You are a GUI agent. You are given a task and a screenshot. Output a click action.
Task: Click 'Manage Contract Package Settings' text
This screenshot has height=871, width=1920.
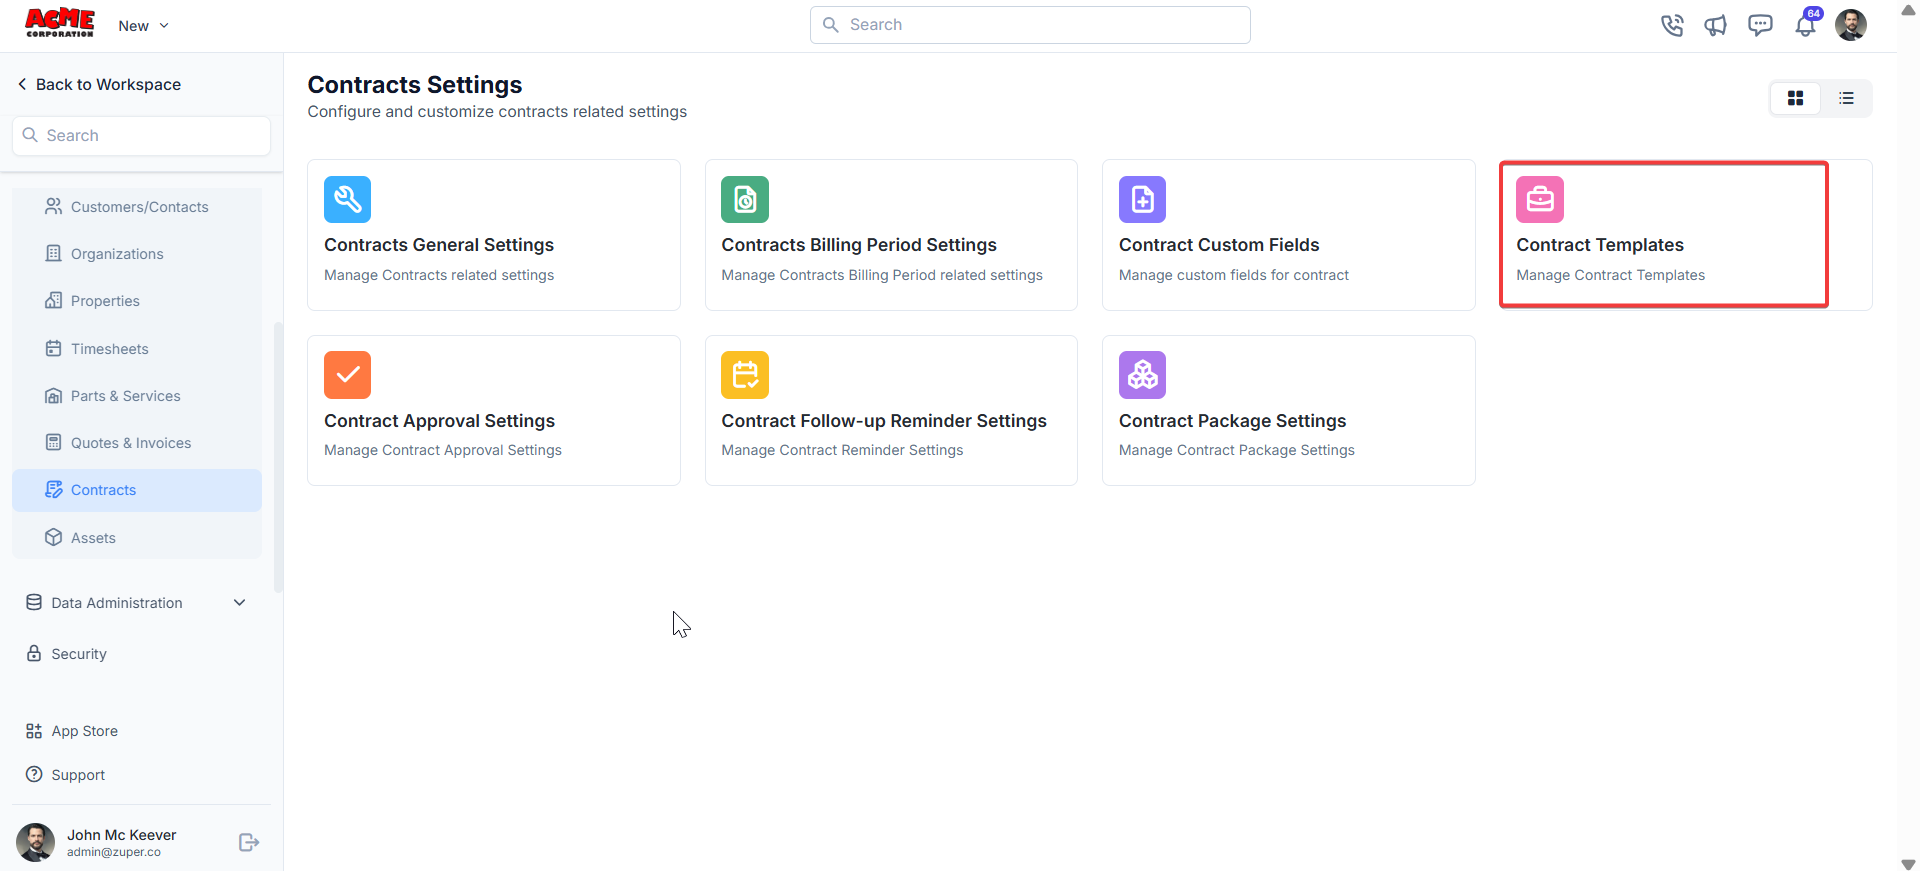(1237, 450)
